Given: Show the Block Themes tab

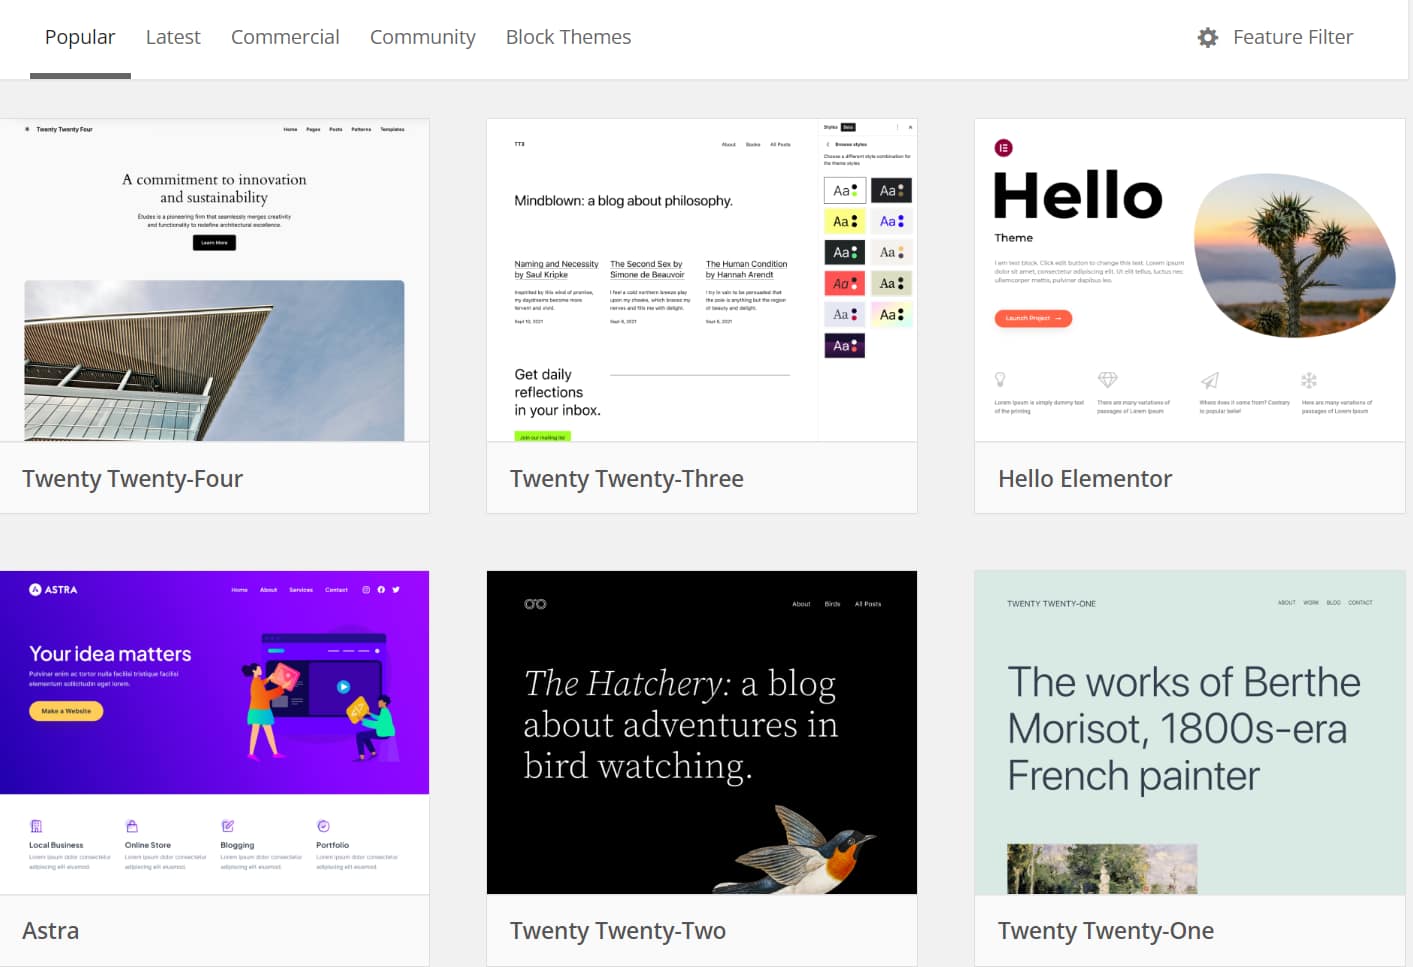Looking at the screenshot, I should pos(568,38).
